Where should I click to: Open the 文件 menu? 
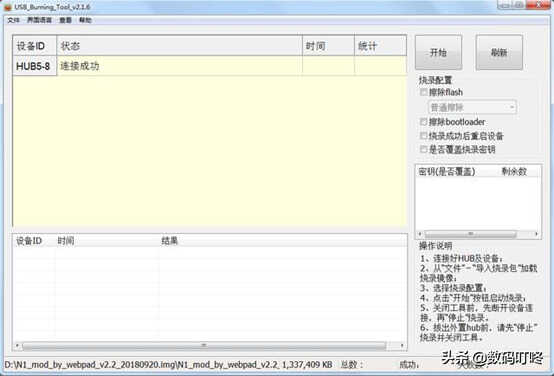[x=13, y=20]
